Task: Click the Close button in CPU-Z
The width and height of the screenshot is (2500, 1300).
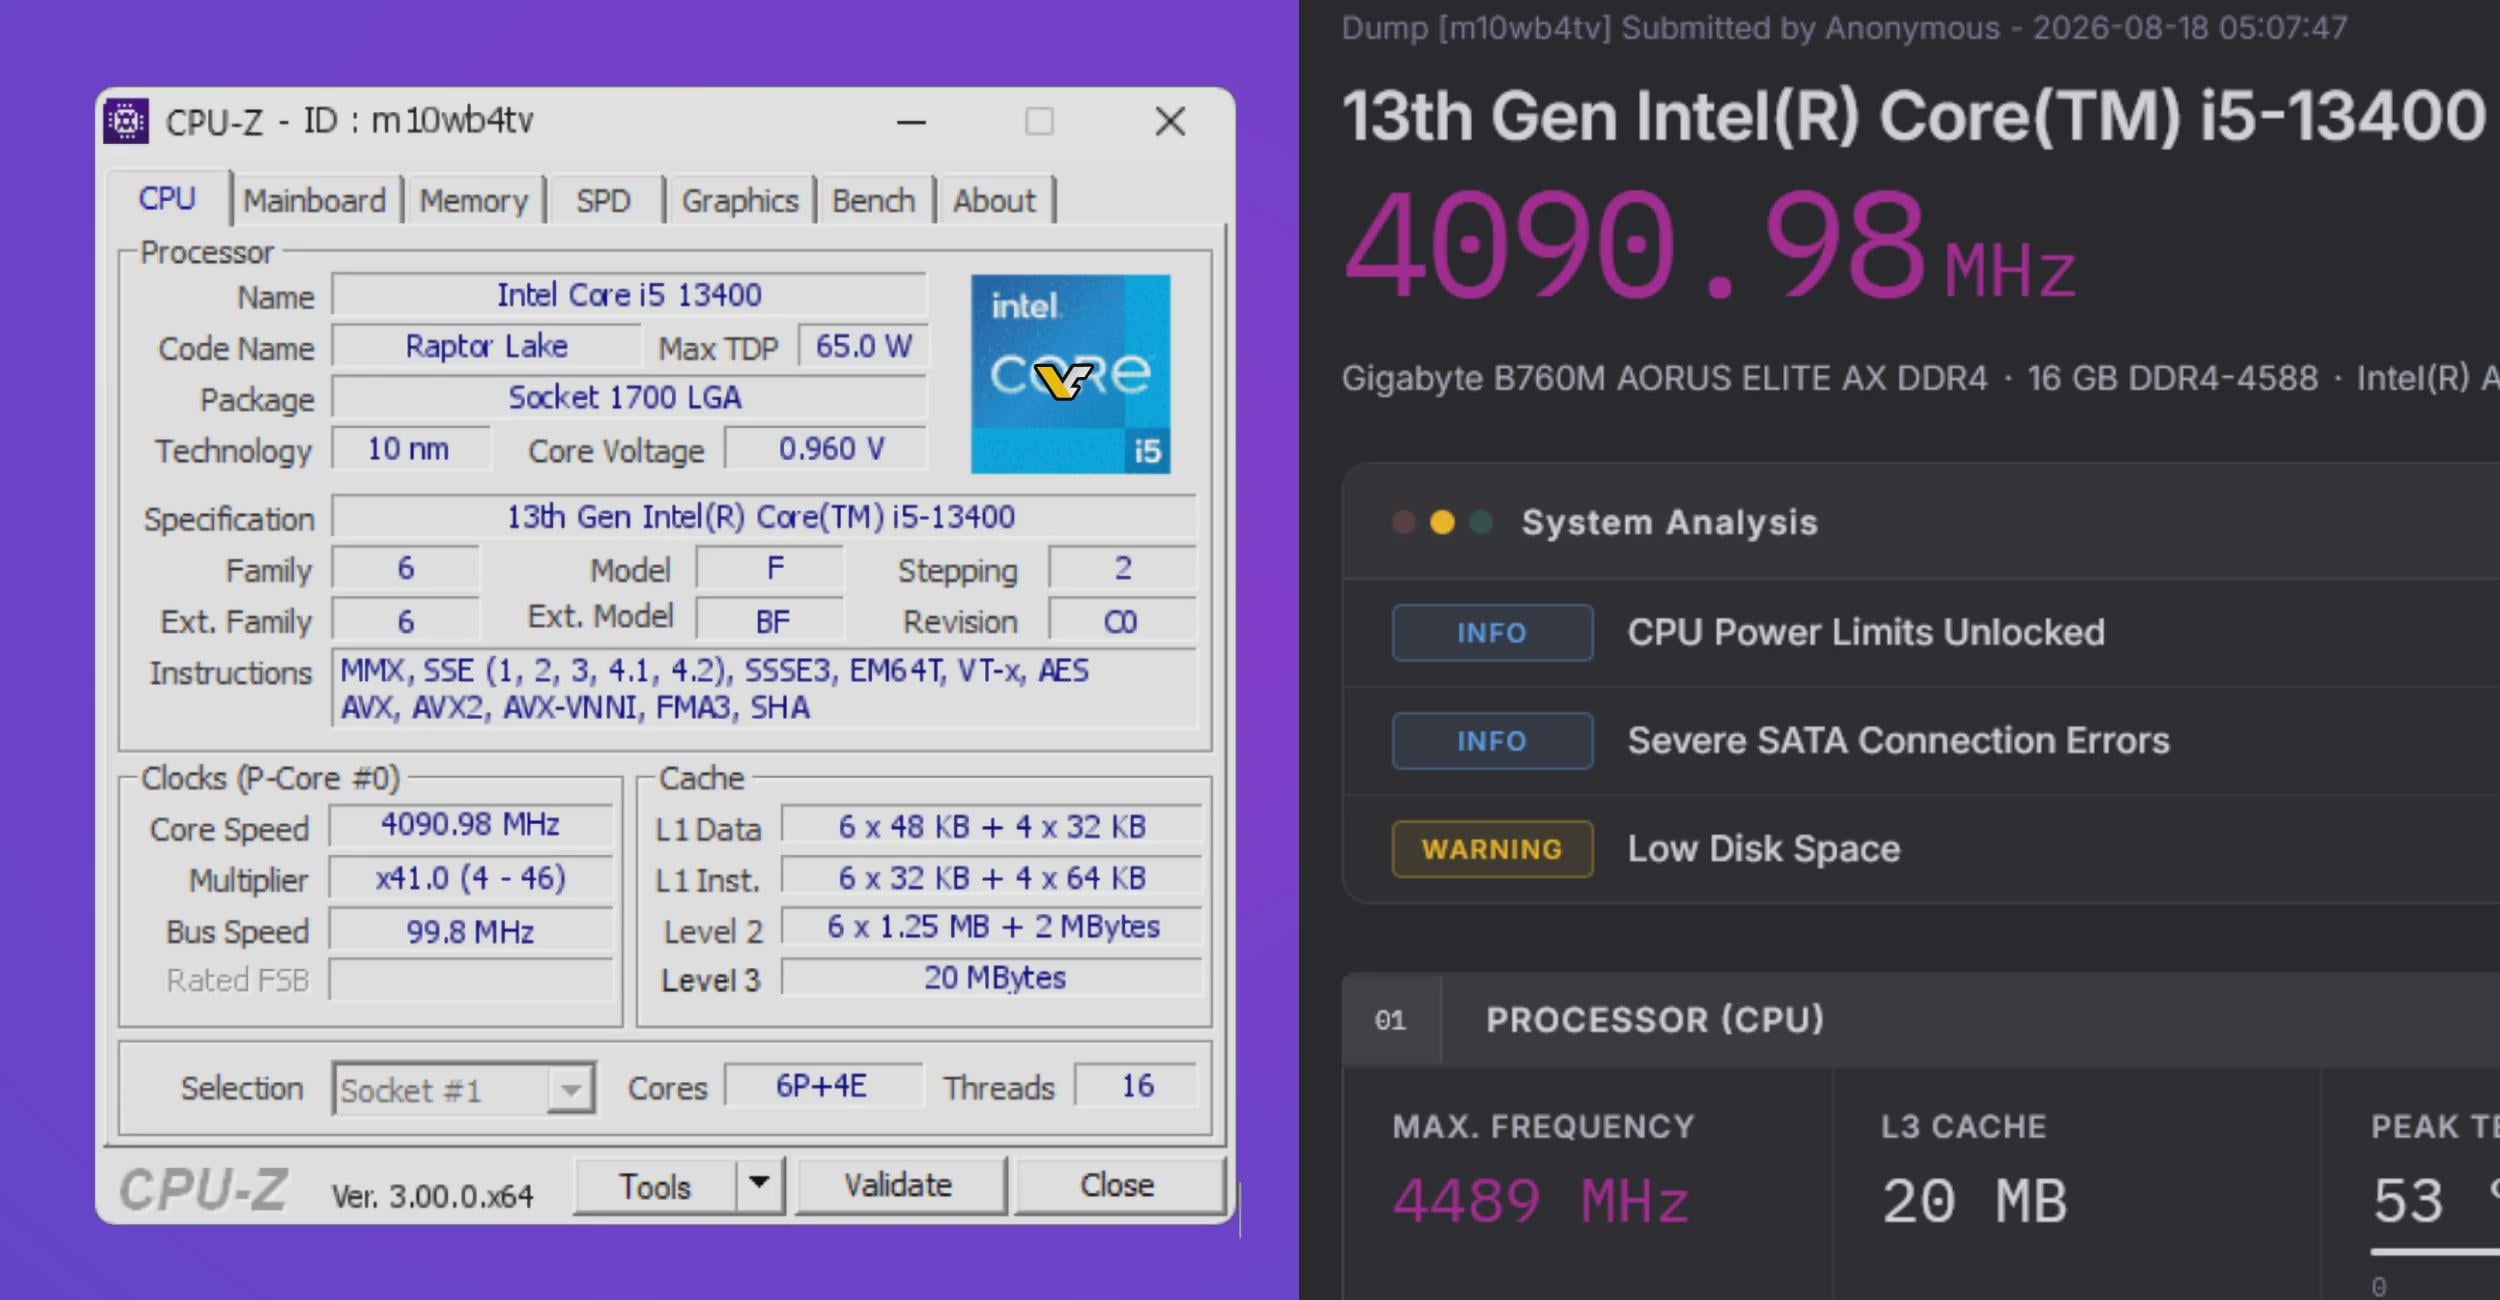Action: coord(1118,1185)
